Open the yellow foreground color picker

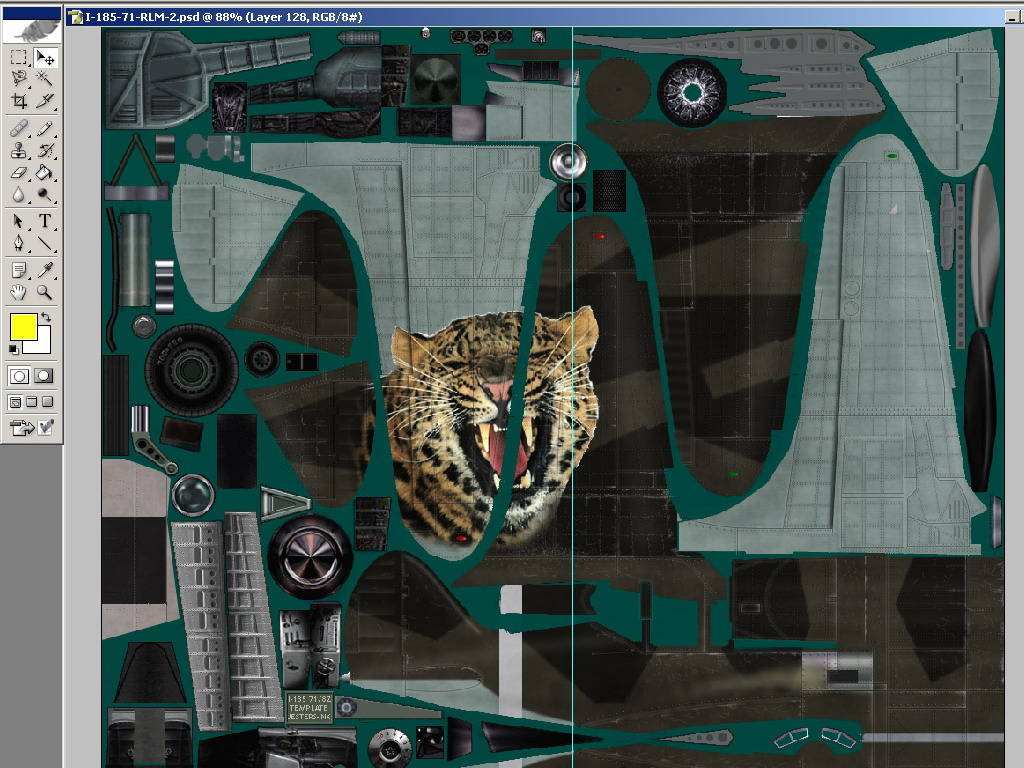(x=23, y=327)
